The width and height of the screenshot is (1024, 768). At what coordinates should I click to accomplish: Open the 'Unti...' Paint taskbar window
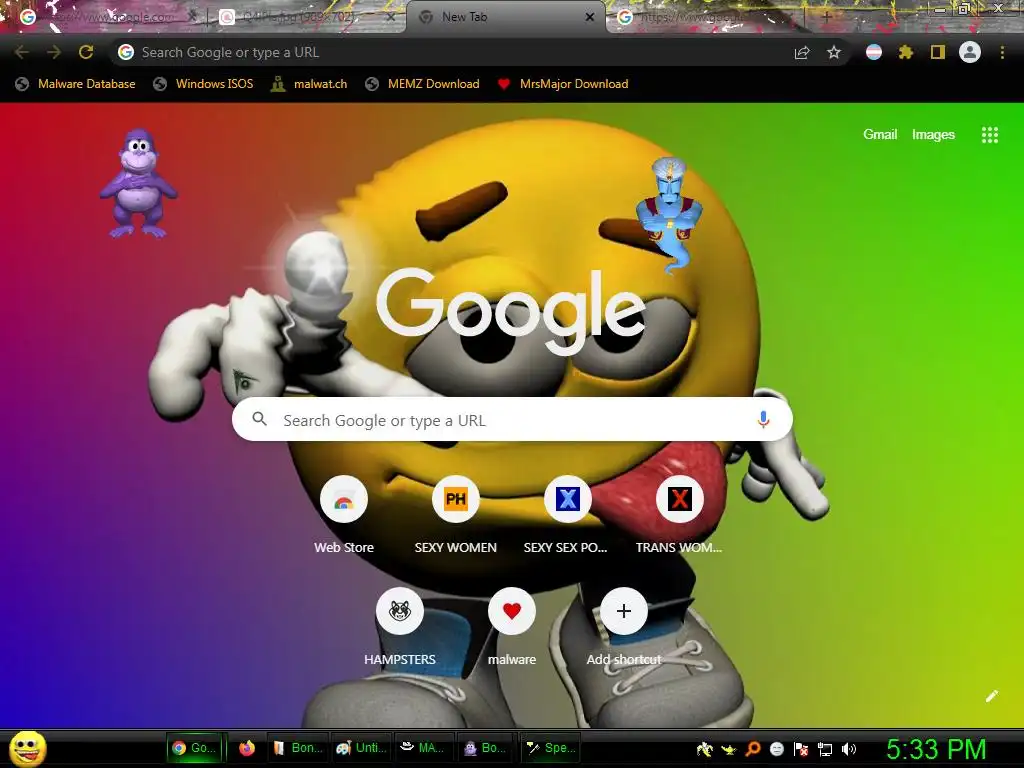tap(362, 748)
